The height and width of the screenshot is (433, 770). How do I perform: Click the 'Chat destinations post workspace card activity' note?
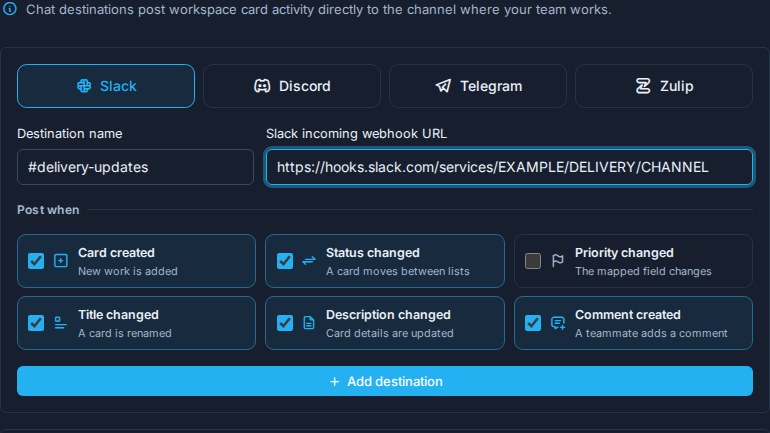pyautogui.click(x=319, y=9)
